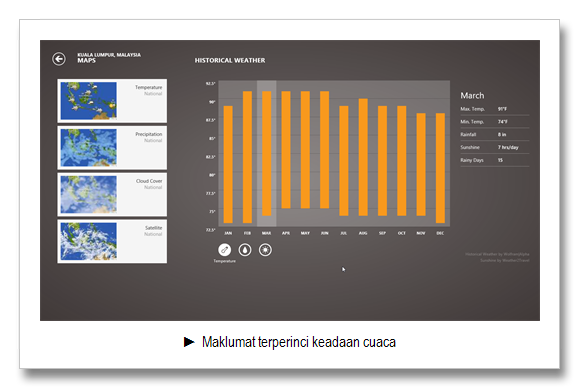Click the Historical Weather attribution text
580x389 pixels.
pyautogui.click(x=497, y=254)
